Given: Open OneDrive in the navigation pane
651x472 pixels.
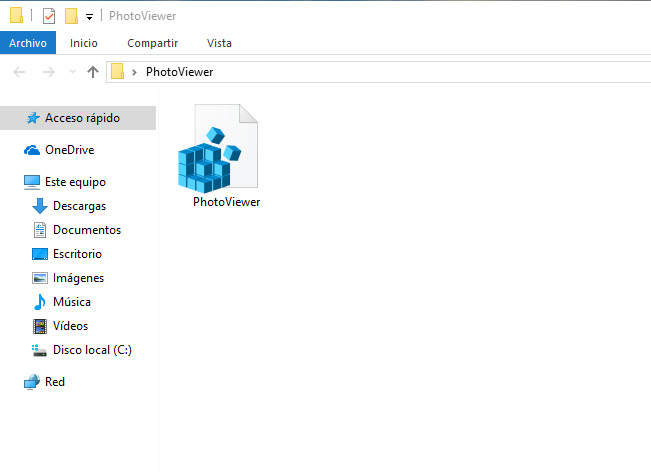Looking at the screenshot, I should (x=69, y=150).
